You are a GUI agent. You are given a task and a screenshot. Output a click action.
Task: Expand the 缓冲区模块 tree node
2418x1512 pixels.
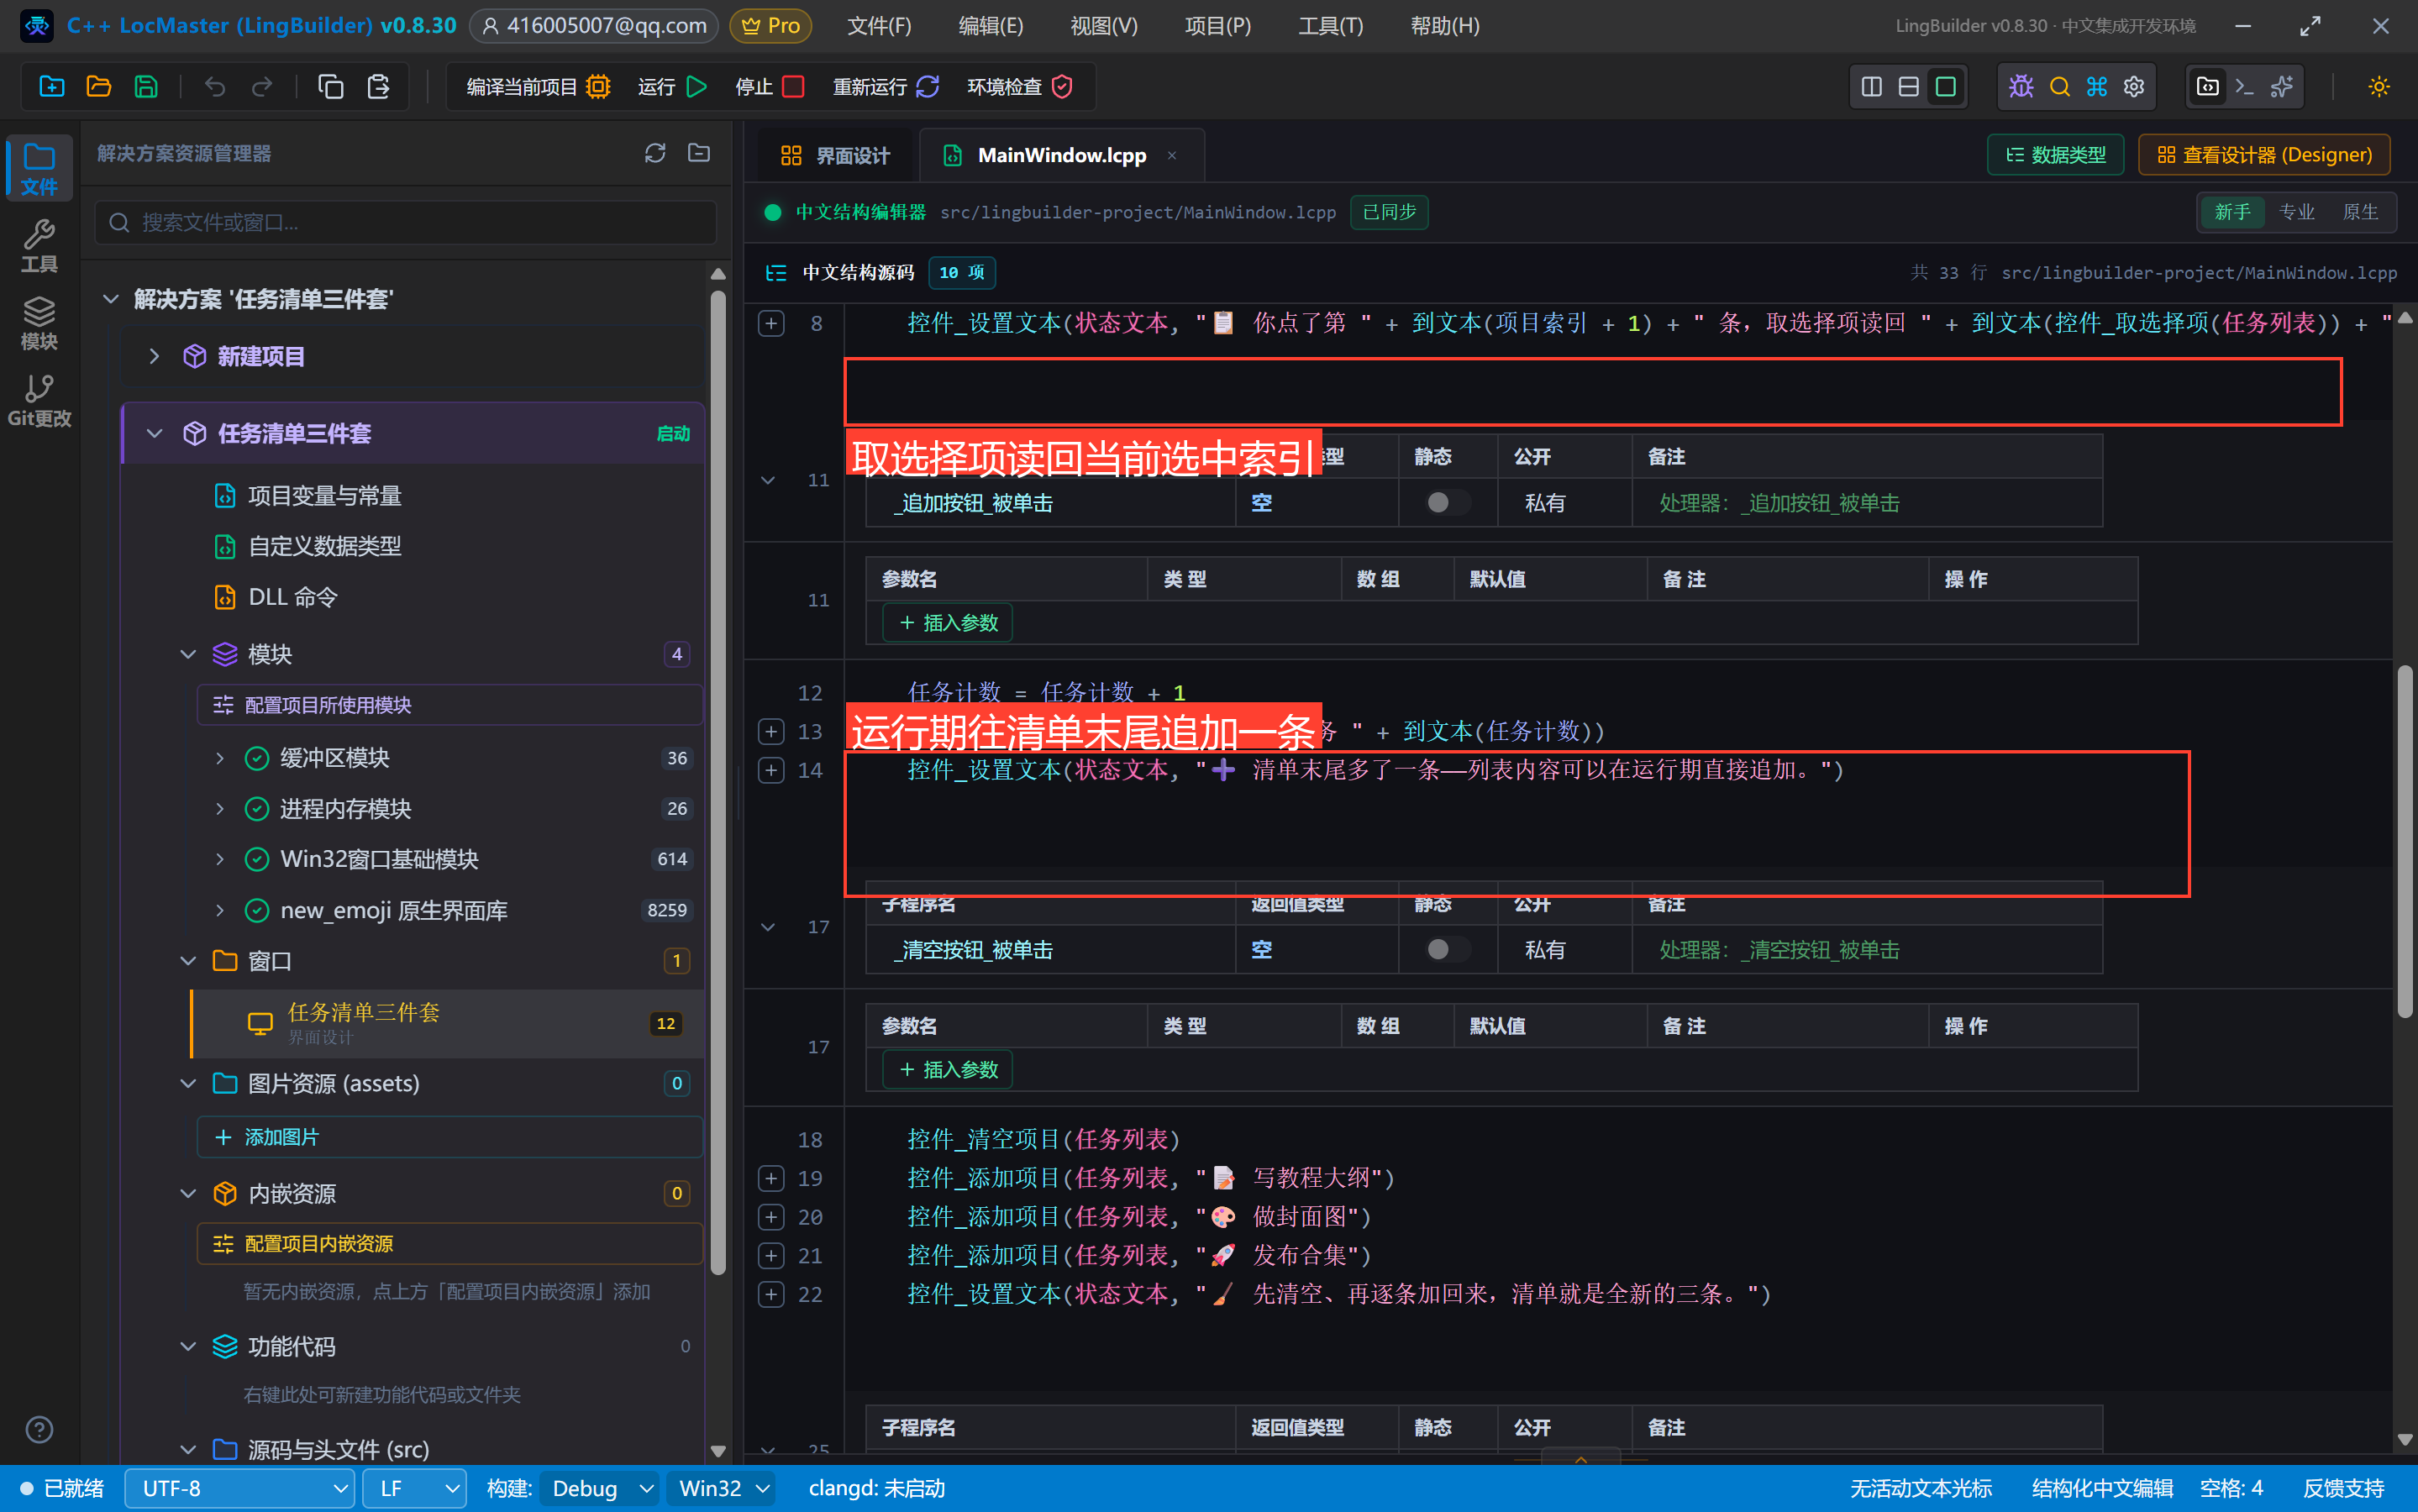click(220, 758)
